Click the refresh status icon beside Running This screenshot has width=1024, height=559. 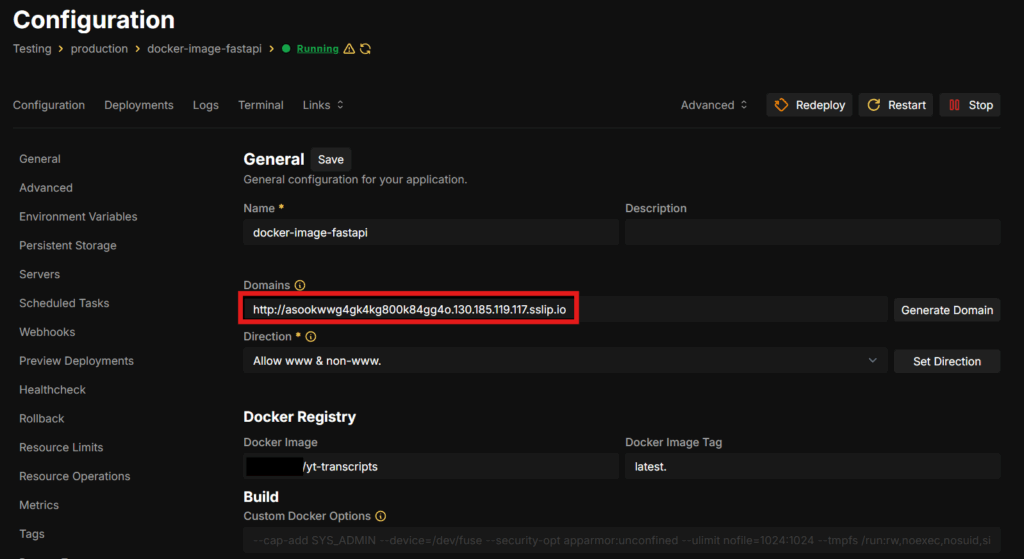click(366, 49)
